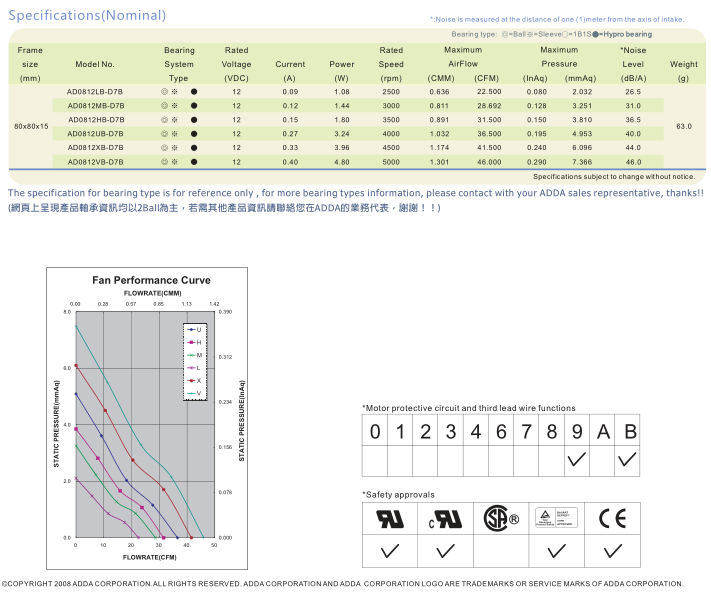711x593 pixels.
Task: Click the L series entry in chart legend
Action: (195, 368)
